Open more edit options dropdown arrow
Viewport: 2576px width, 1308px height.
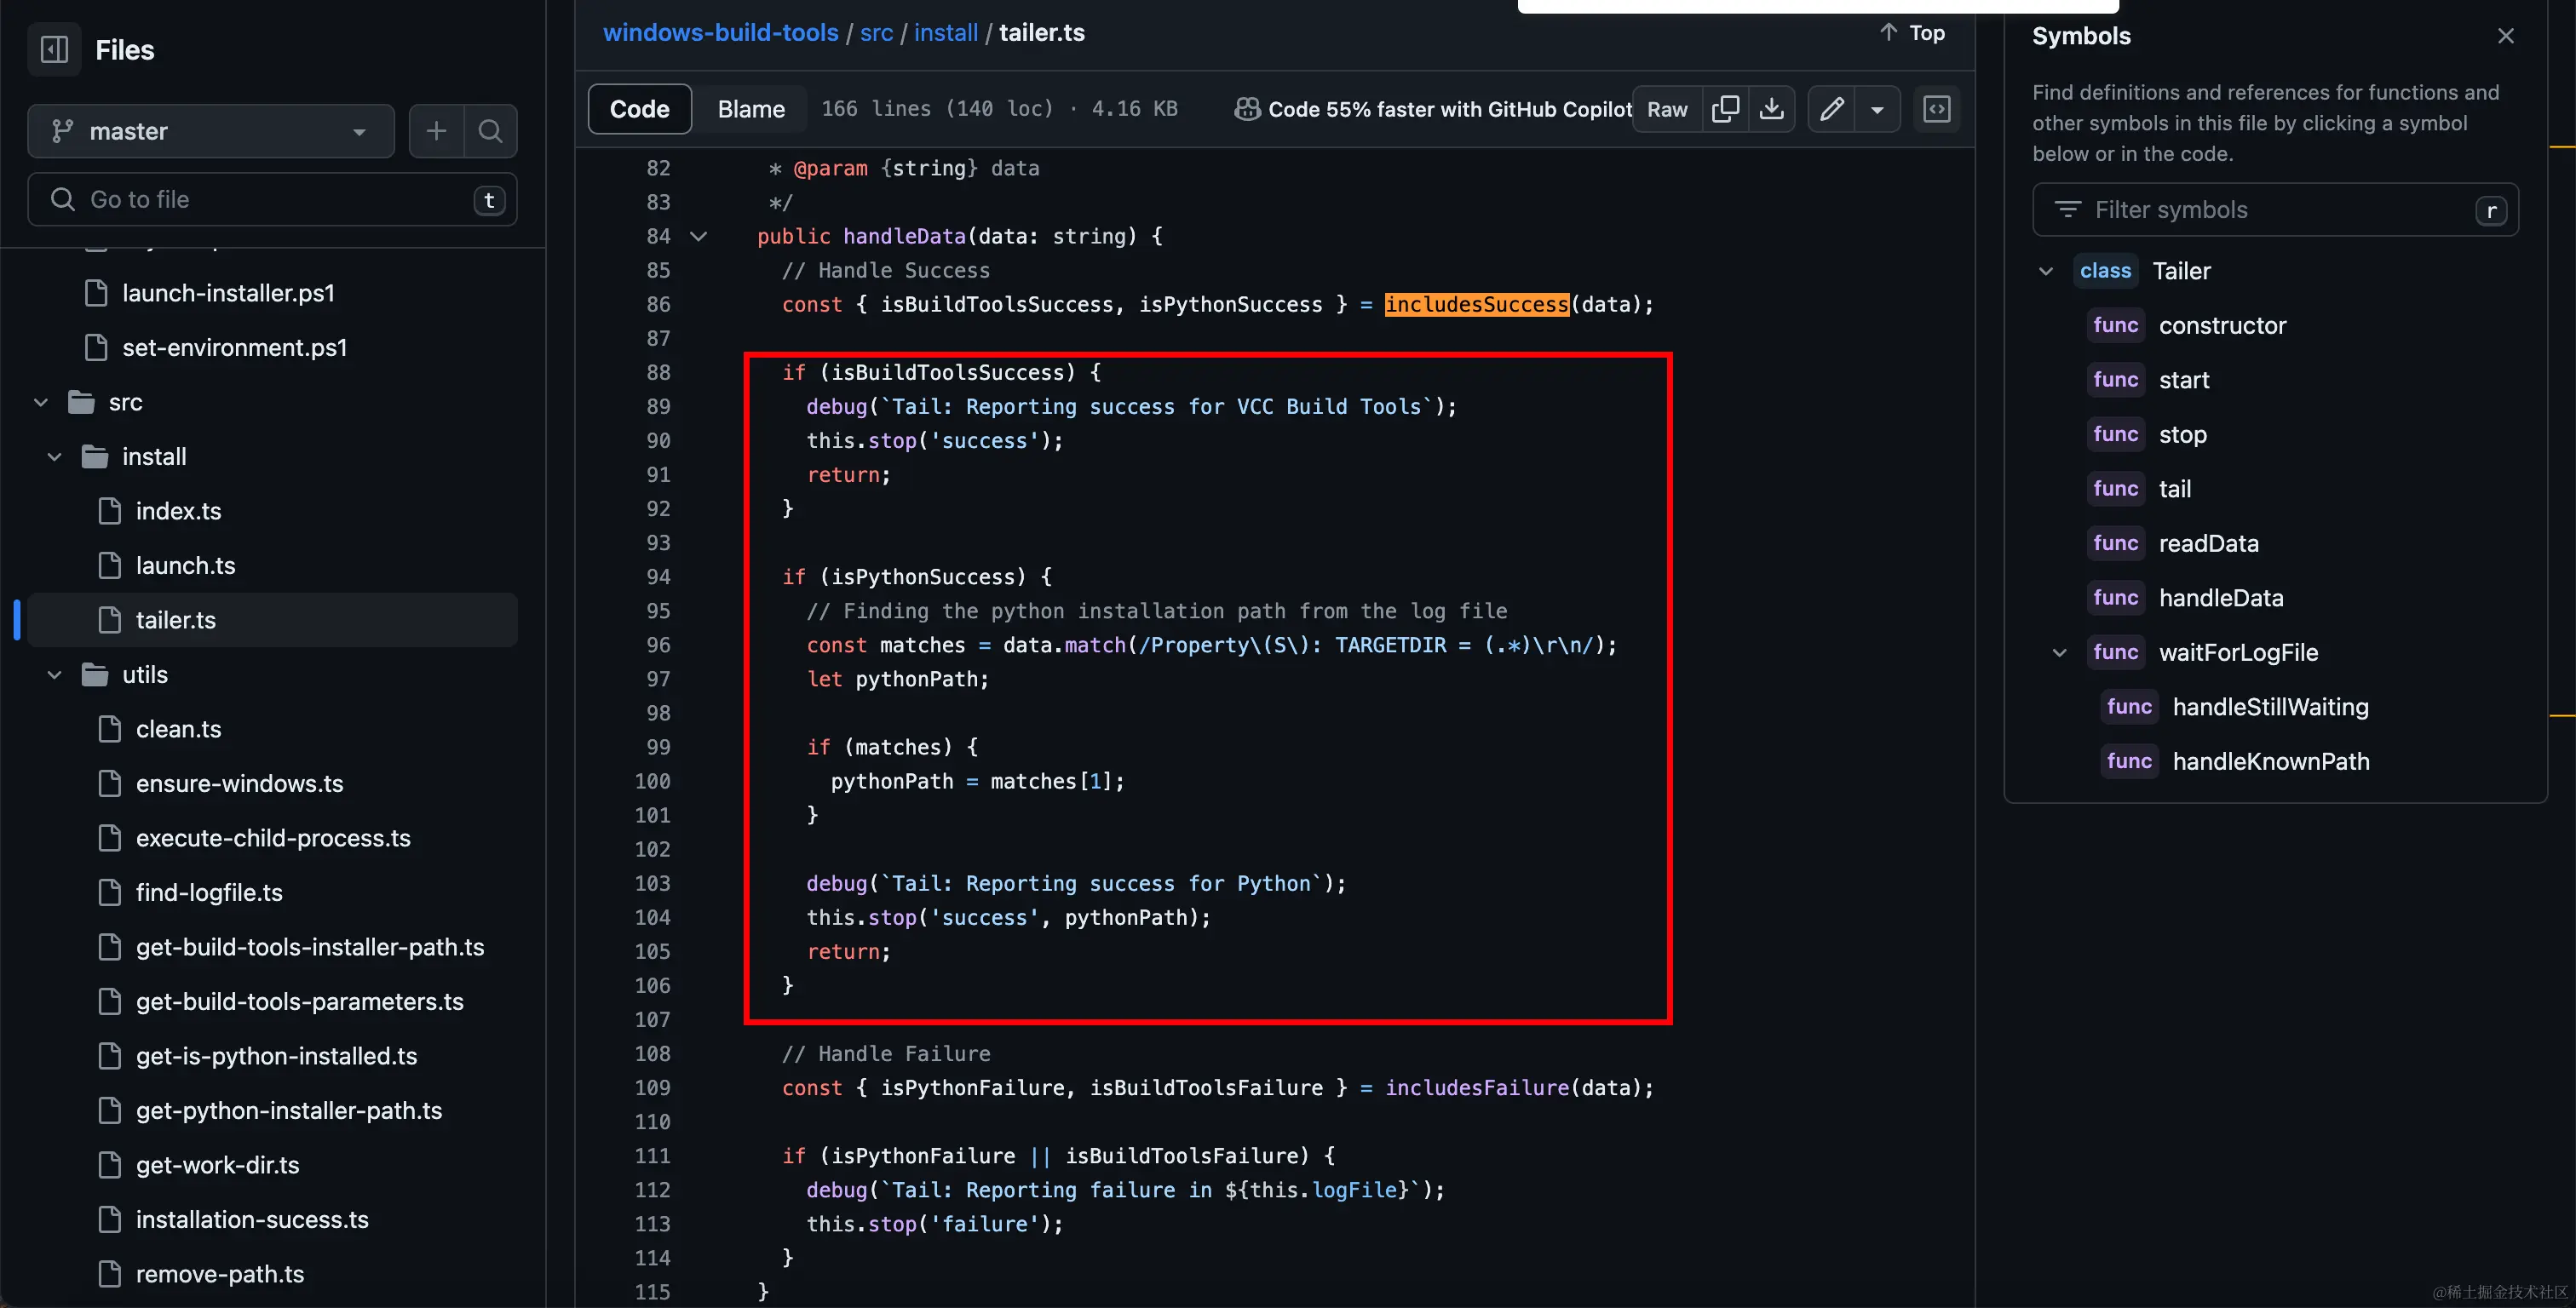1877,109
